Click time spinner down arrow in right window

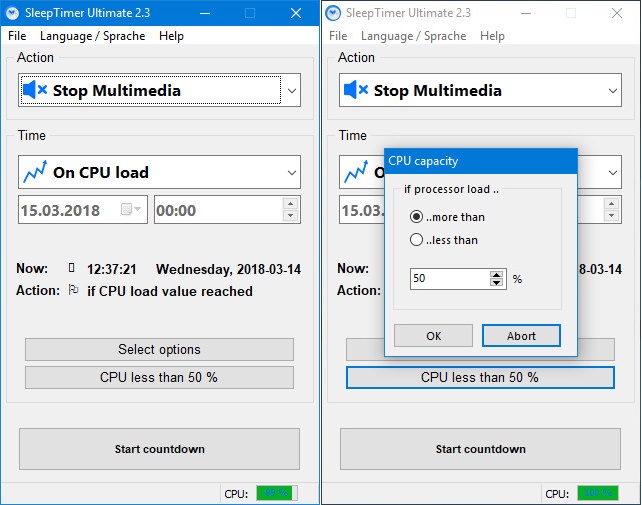click(x=611, y=215)
